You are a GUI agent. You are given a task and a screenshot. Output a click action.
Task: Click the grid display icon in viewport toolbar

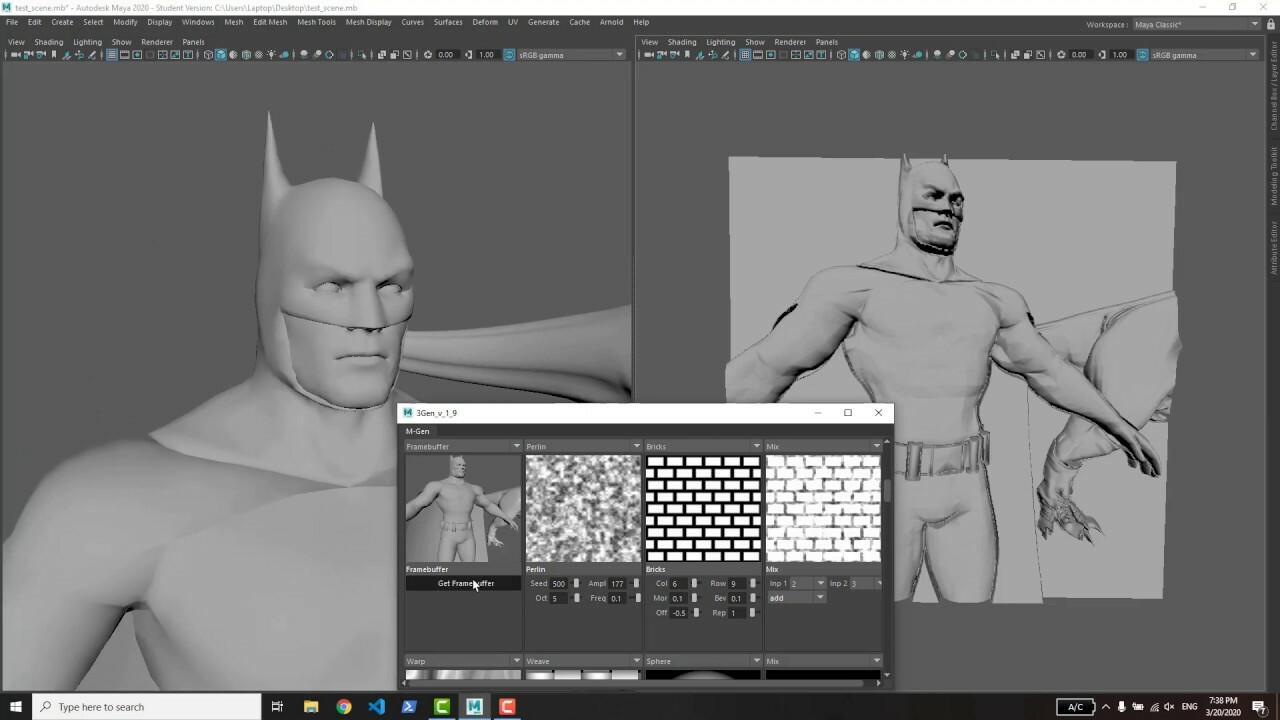(112, 55)
